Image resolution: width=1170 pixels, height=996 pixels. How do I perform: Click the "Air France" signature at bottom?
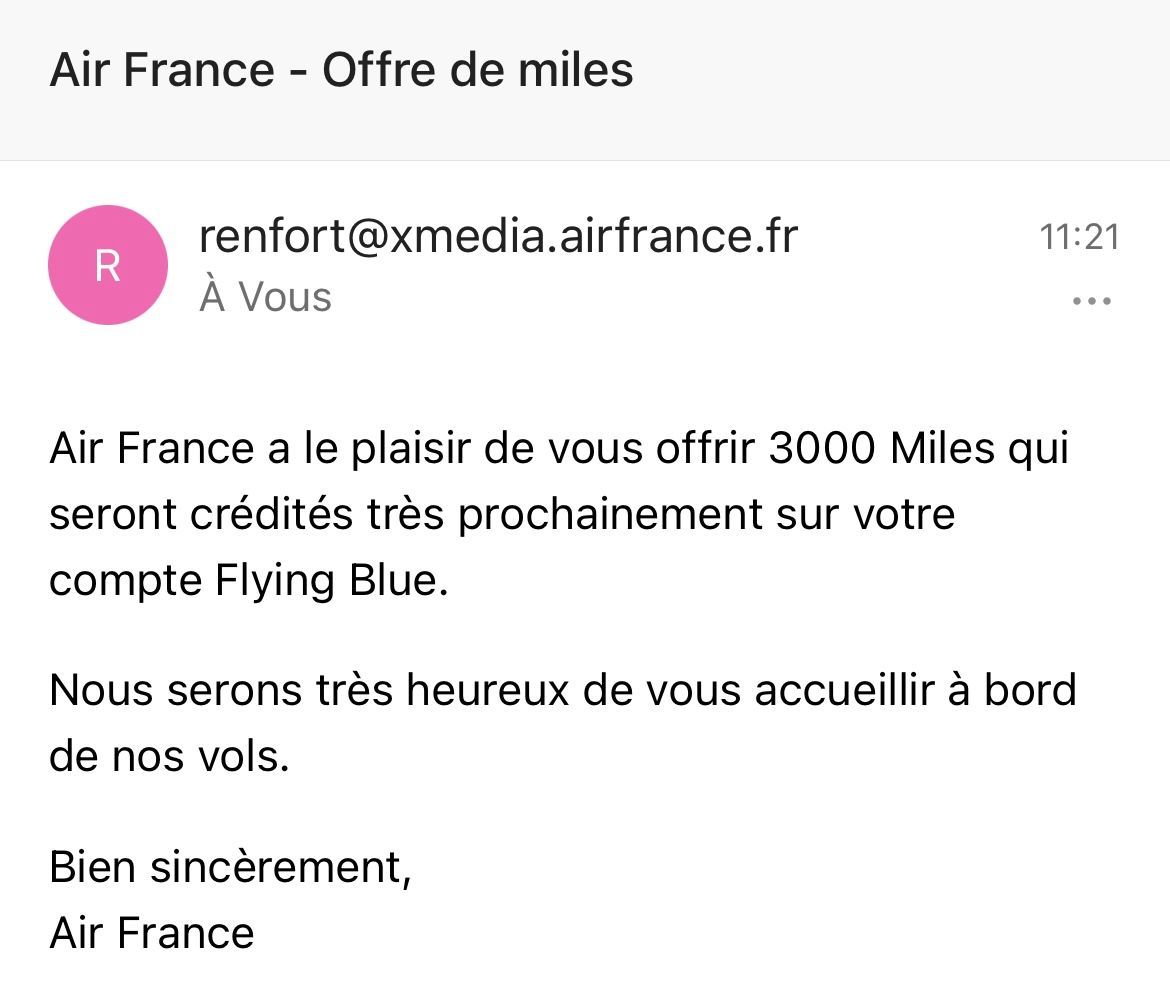pyautogui.click(x=152, y=933)
